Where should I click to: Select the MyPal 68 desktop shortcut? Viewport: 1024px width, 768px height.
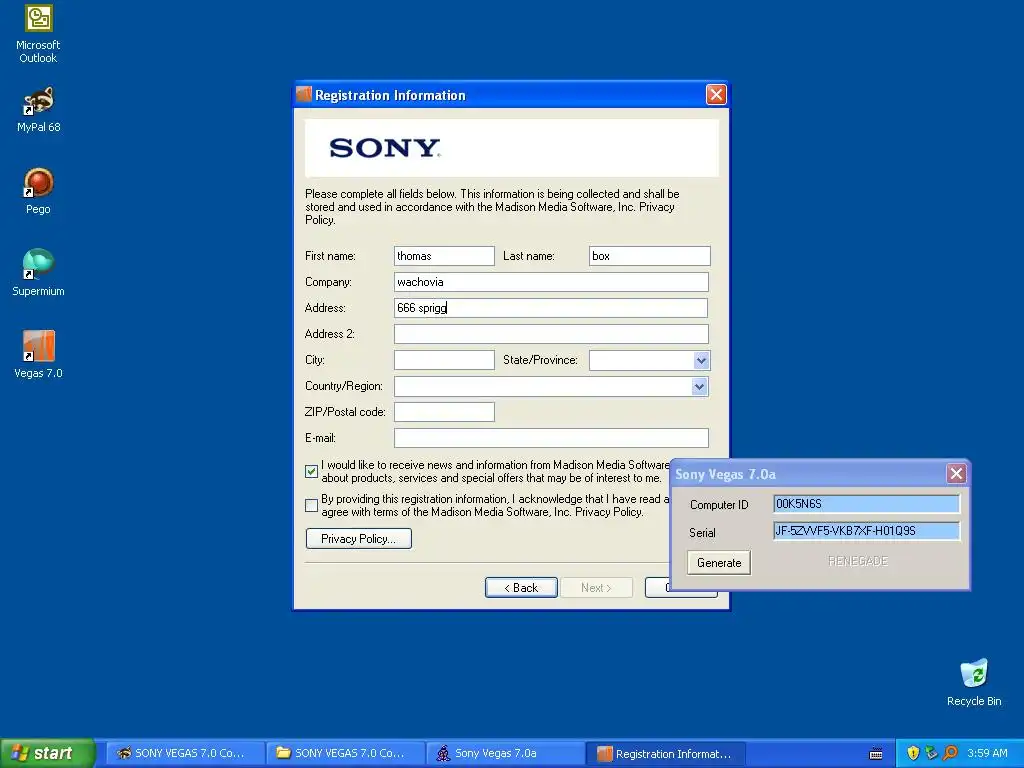38,110
